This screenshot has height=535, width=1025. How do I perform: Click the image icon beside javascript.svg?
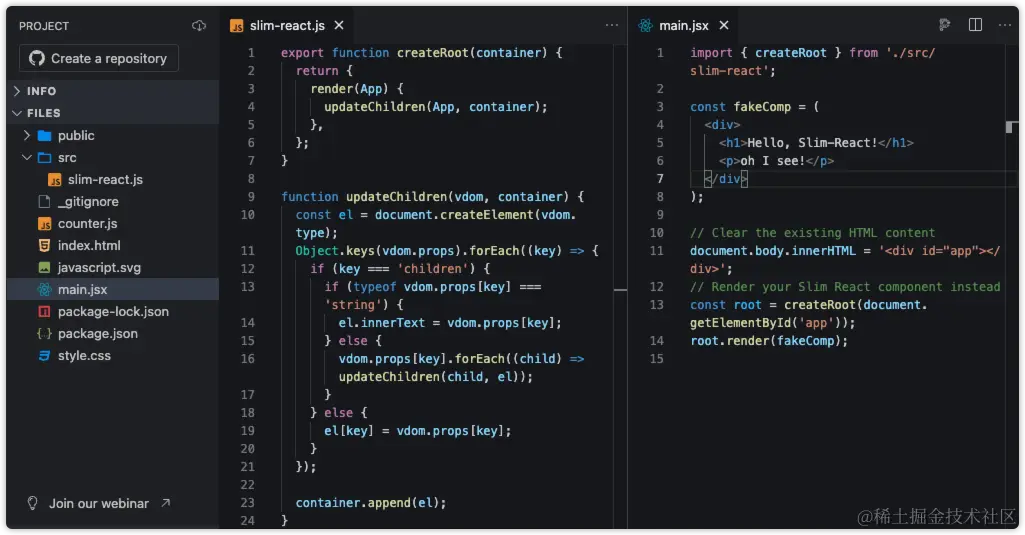44,268
